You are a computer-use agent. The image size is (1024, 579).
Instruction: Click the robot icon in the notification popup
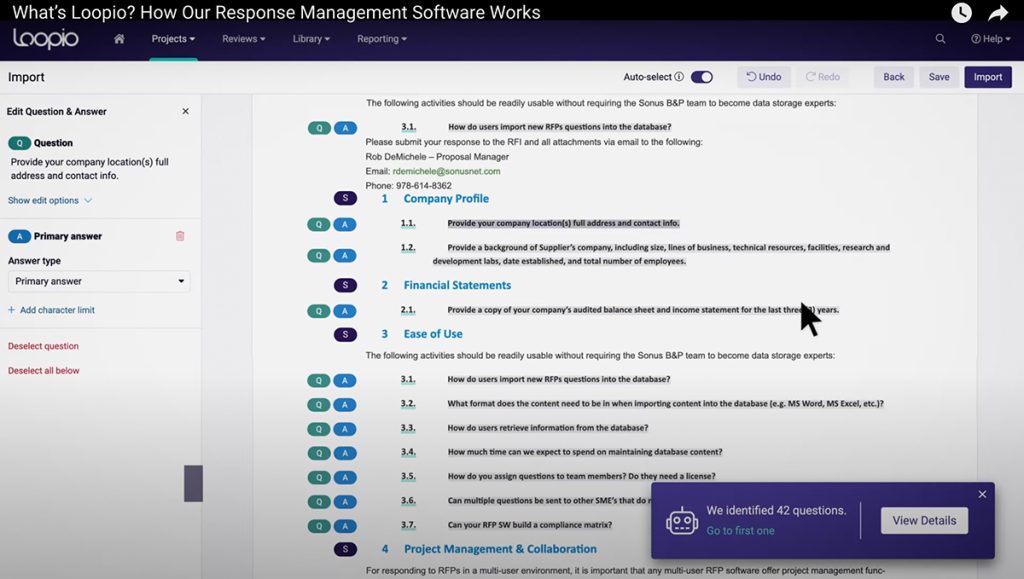click(x=681, y=521)
